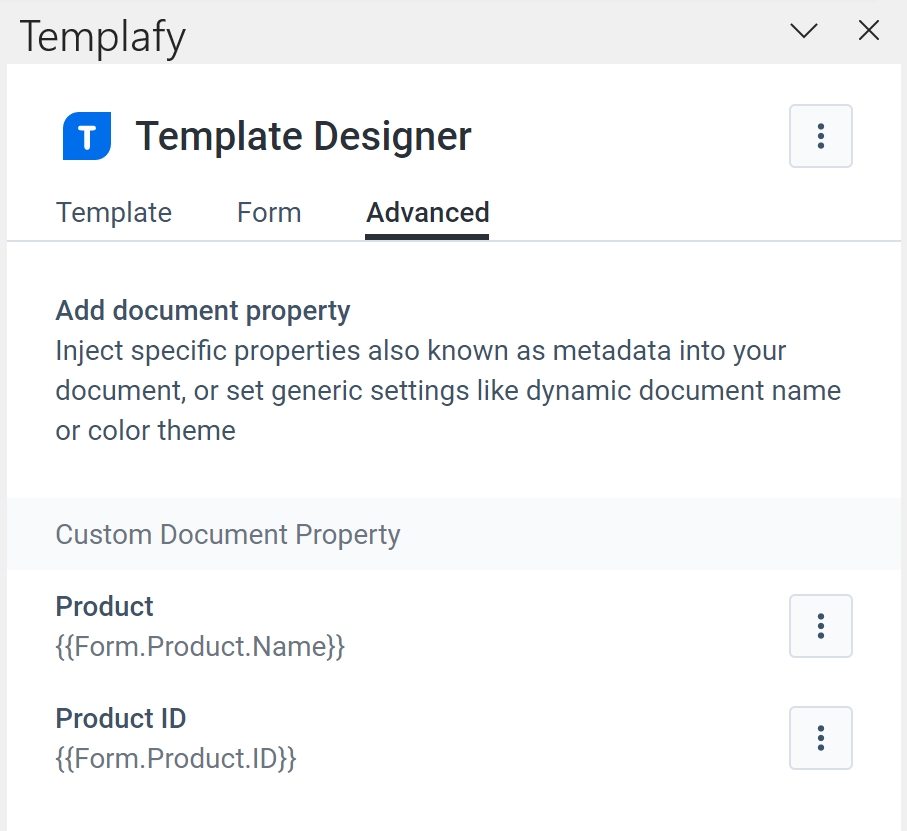The height and width of the screenshot is (831, 907).
Task: Click the kebab menu next to {{Form.Product.ID}}
Action: [x=820, y=738]
